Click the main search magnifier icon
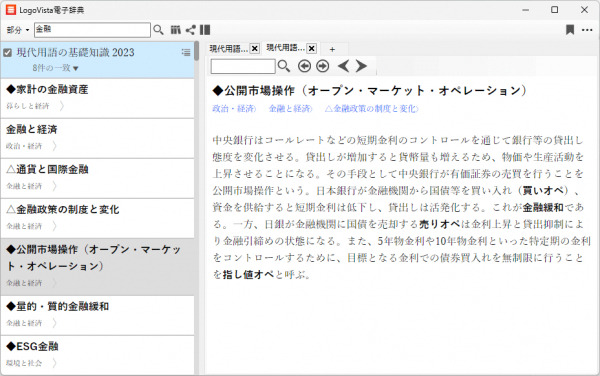The image size is (600, 376). pos(158,30)
